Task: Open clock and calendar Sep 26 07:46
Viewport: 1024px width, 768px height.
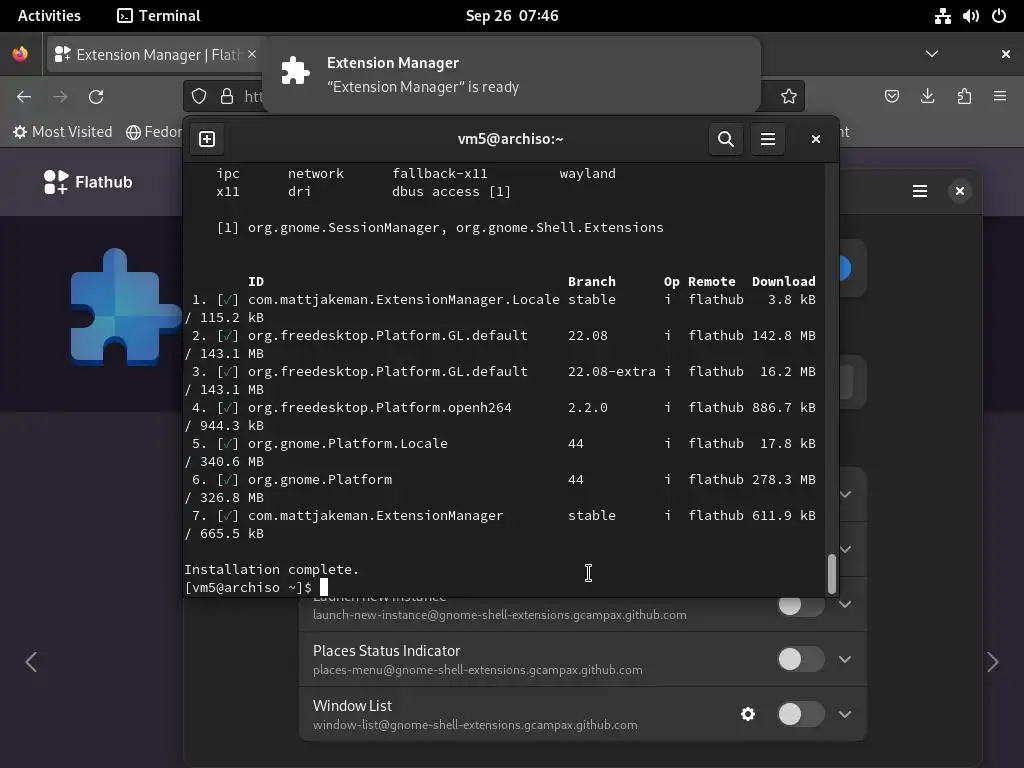Action: tap(512, 16)
